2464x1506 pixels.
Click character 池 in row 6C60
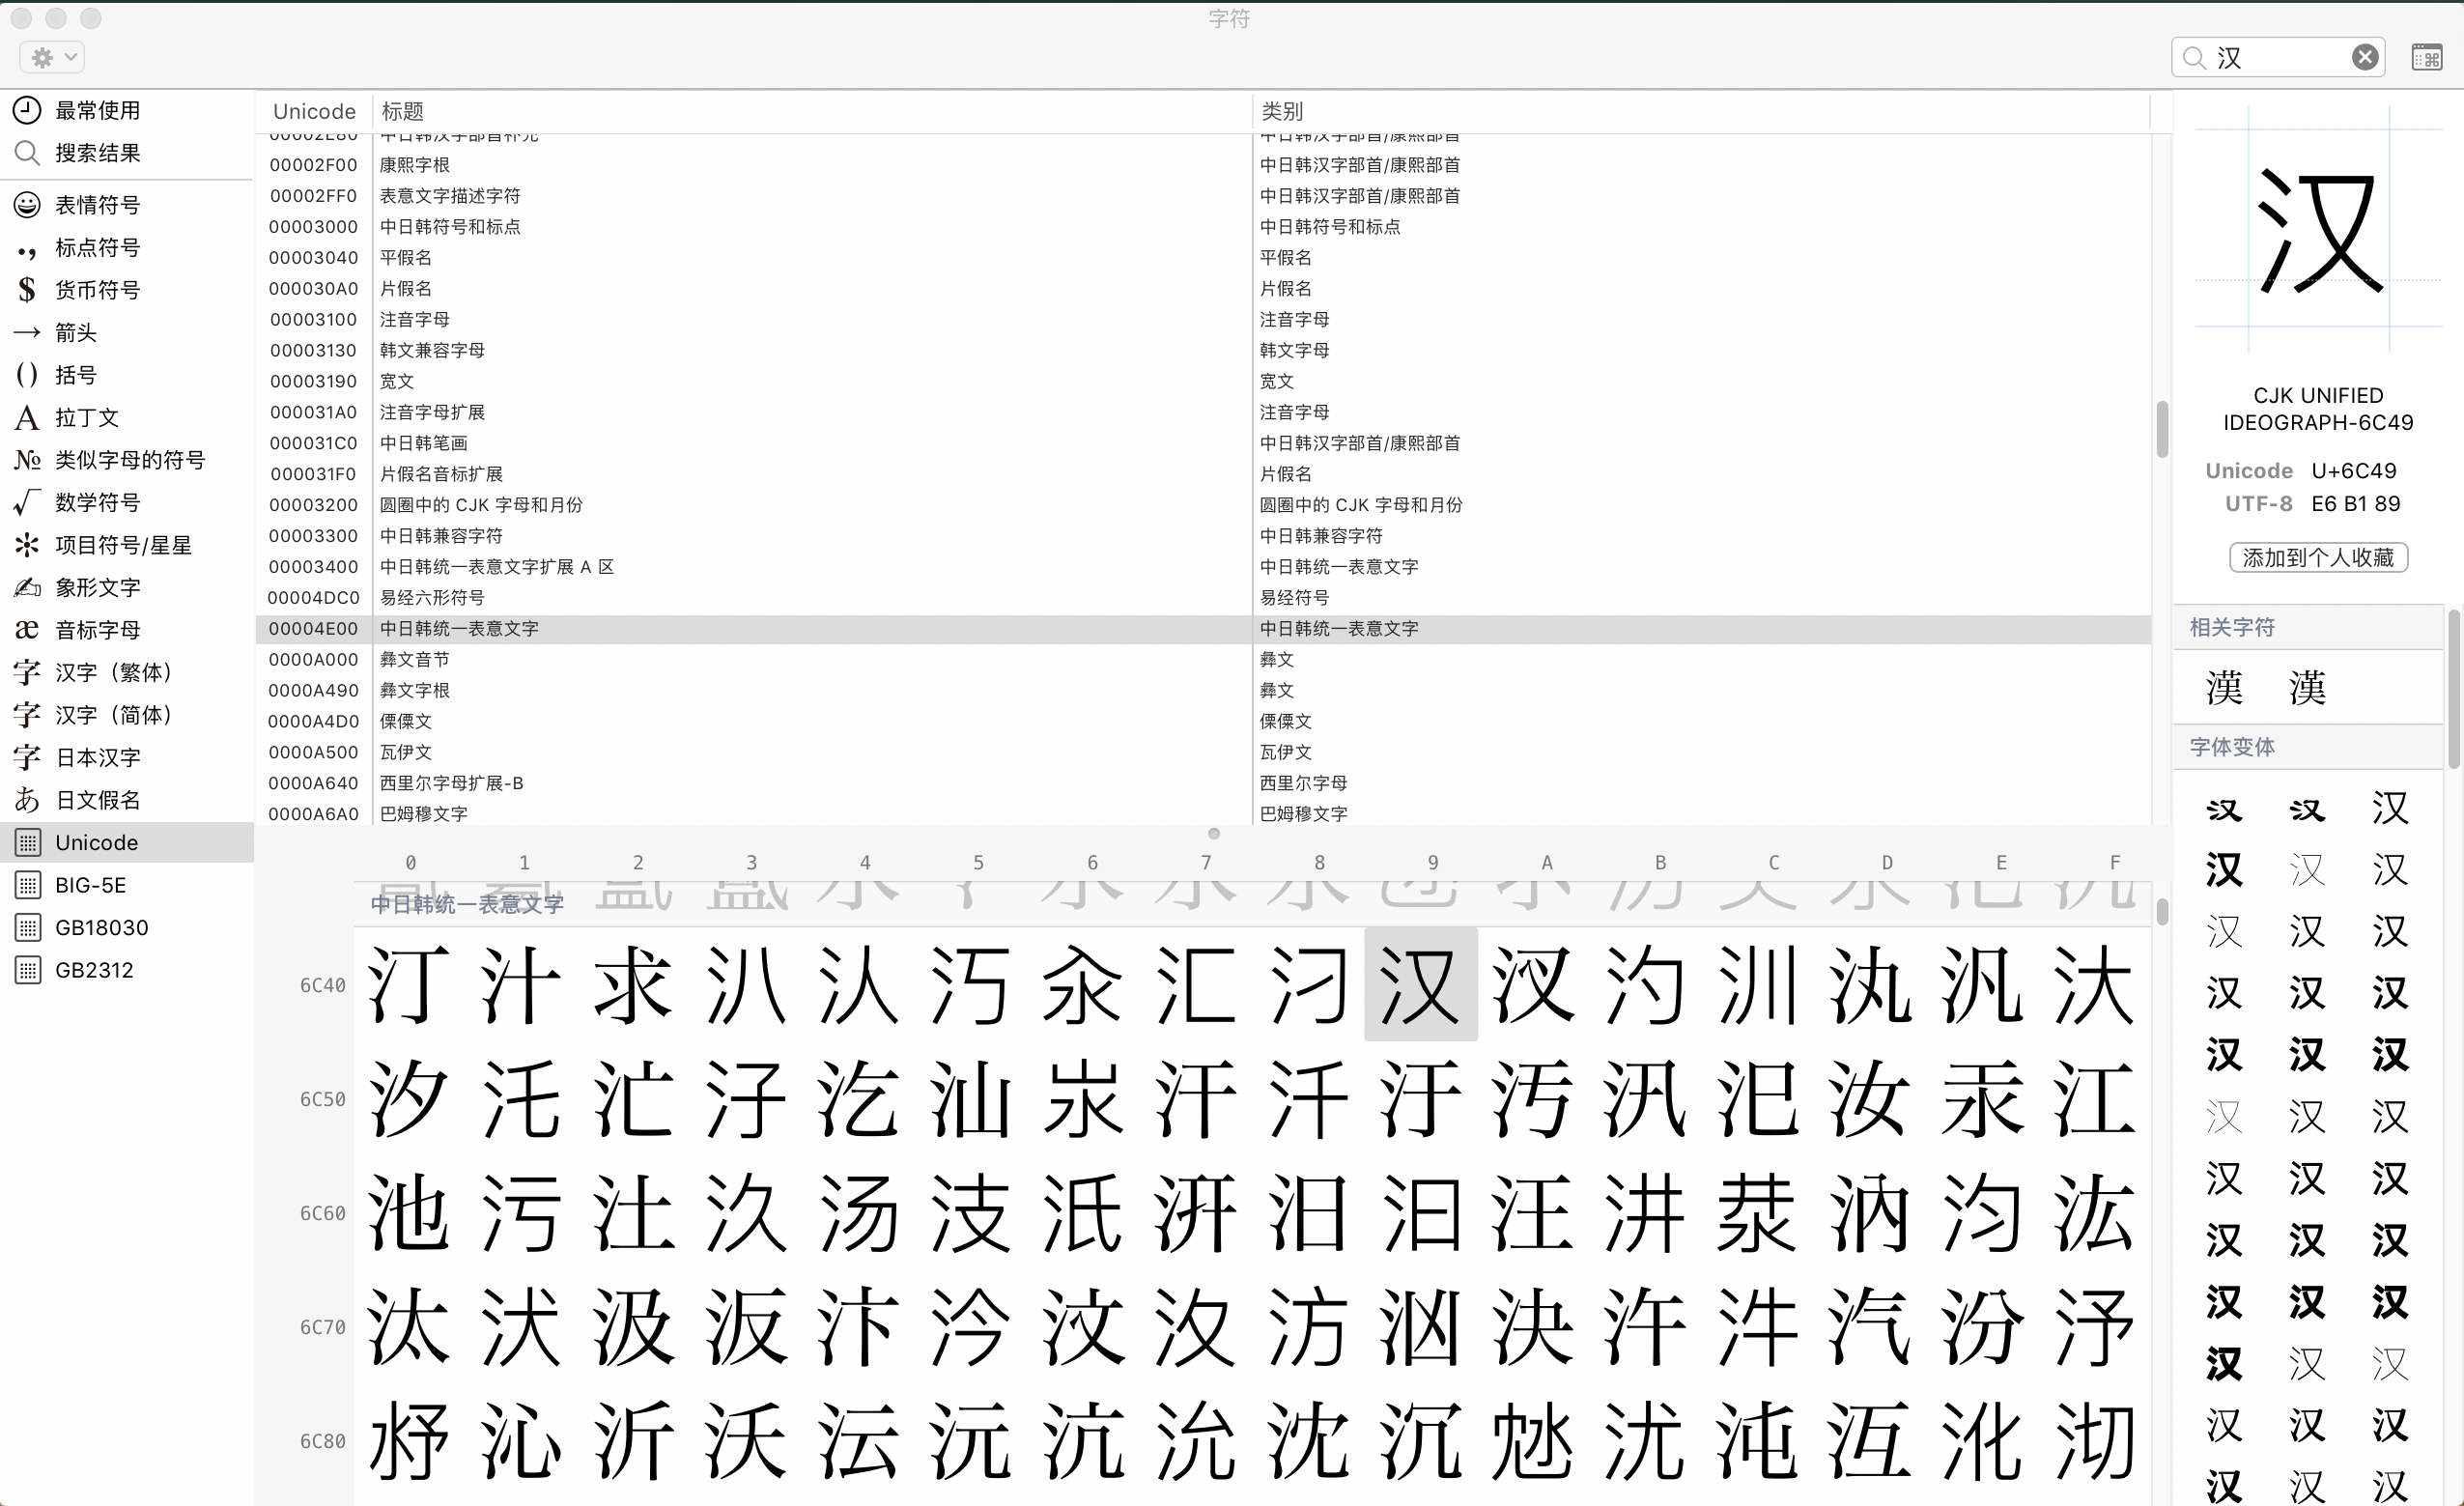(x=408, y=1213)
